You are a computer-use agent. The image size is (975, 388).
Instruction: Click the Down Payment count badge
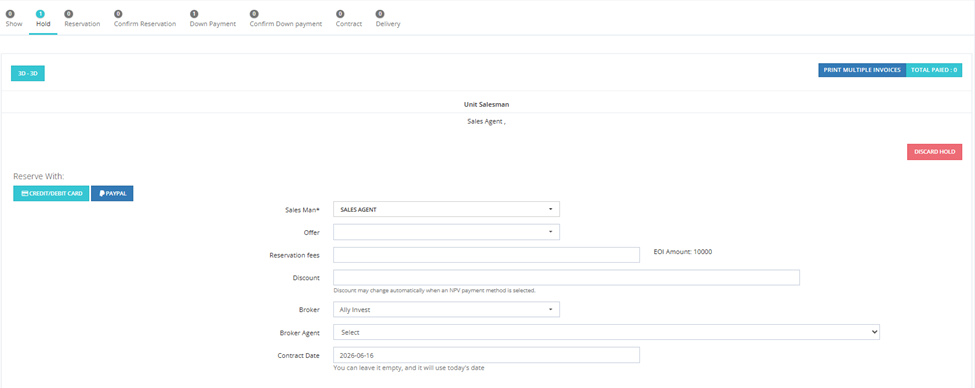(194, 14)
